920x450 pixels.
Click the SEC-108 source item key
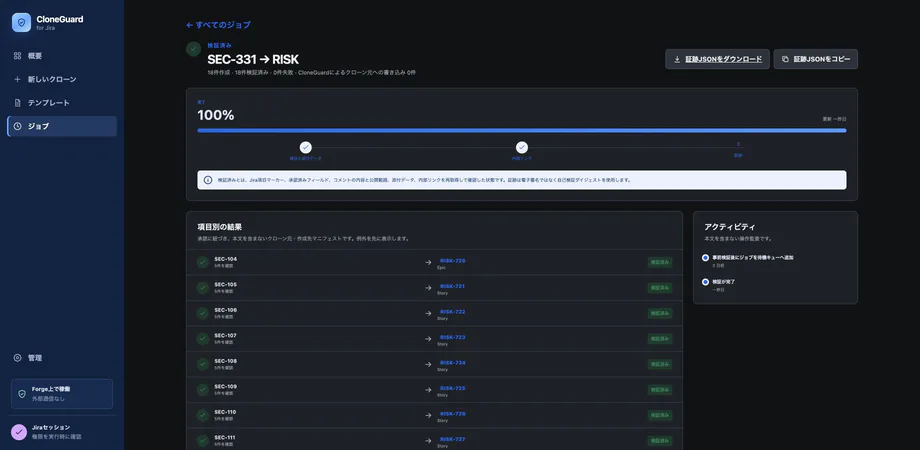click(x=226, y=361)
